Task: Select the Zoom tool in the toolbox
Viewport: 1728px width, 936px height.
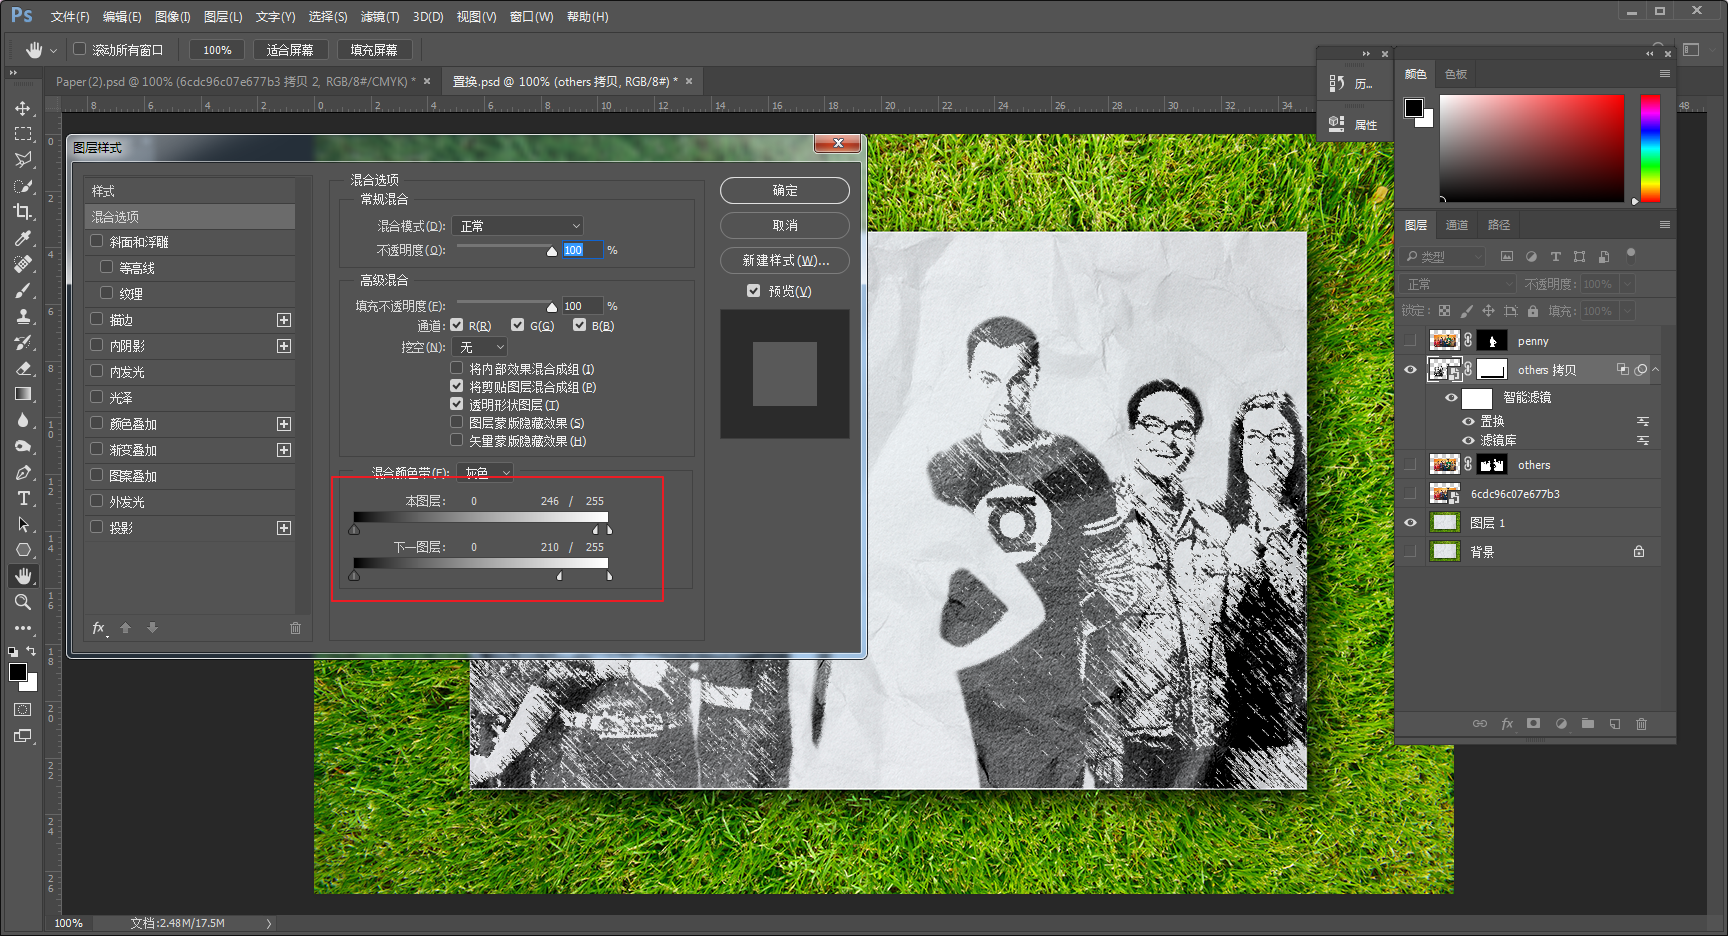Action: [x=23, y=602]
